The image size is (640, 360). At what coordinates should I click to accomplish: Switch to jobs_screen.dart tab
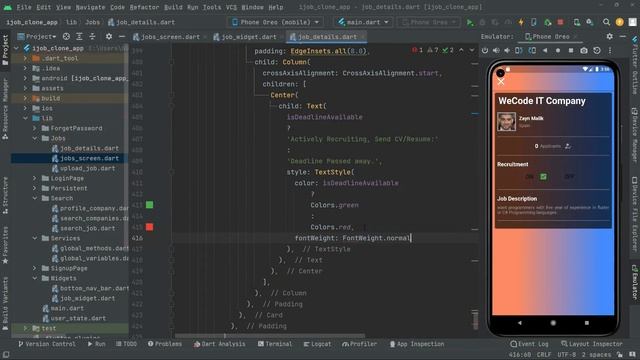(169, 37)
